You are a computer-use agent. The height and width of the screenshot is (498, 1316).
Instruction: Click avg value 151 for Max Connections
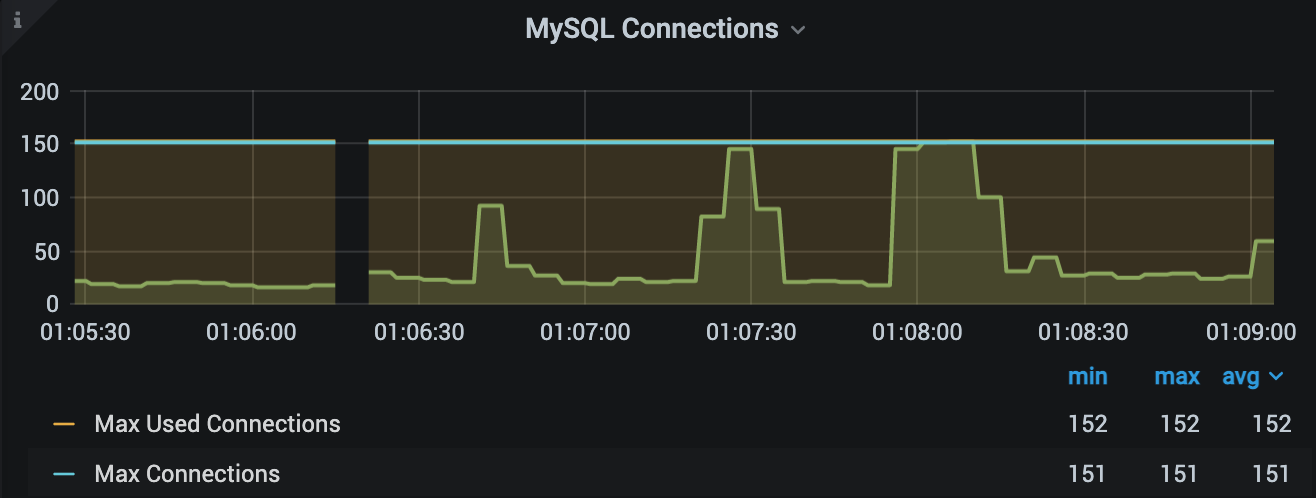point(1272,473)
